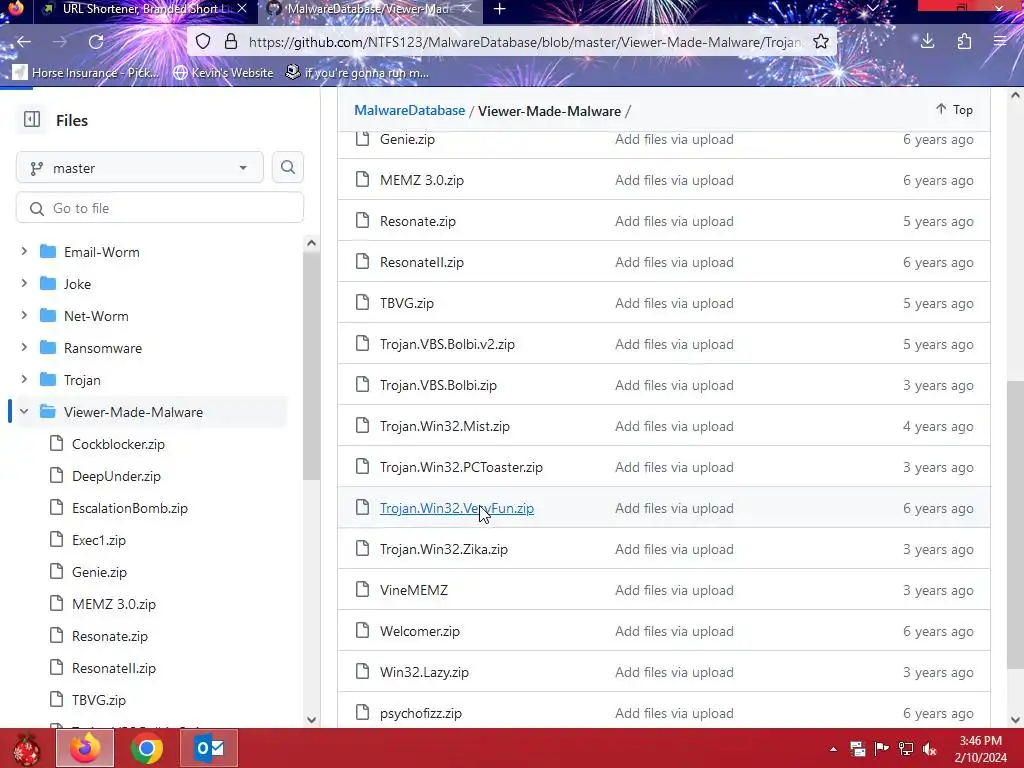Image resolution: width=1024 pixels, height=768 pixels.
Task: Open the master branch dropdown
Action: (x=140, y=168)
